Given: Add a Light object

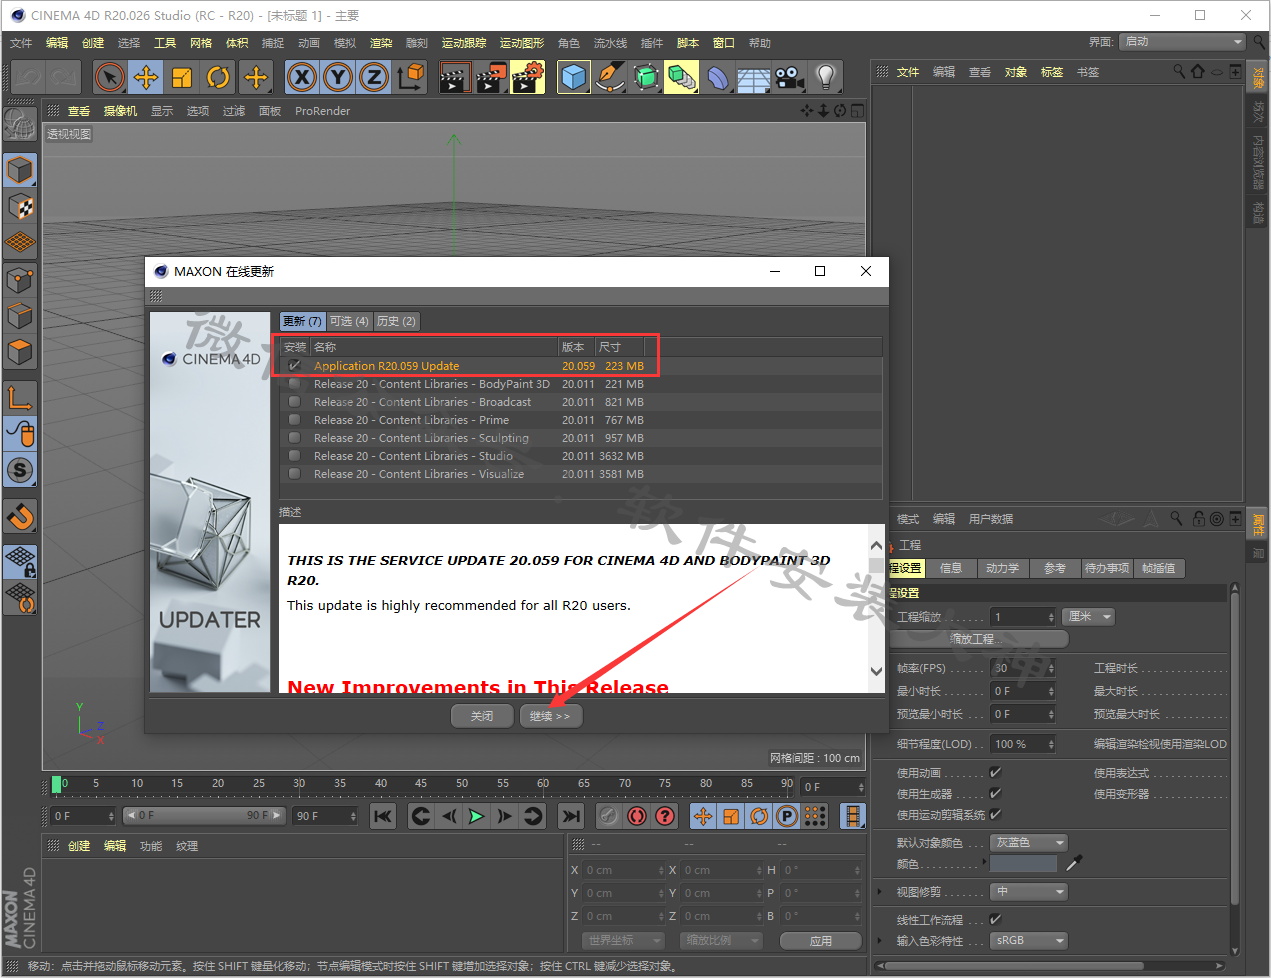Looking at the screenshot, I should coord(826,77).
